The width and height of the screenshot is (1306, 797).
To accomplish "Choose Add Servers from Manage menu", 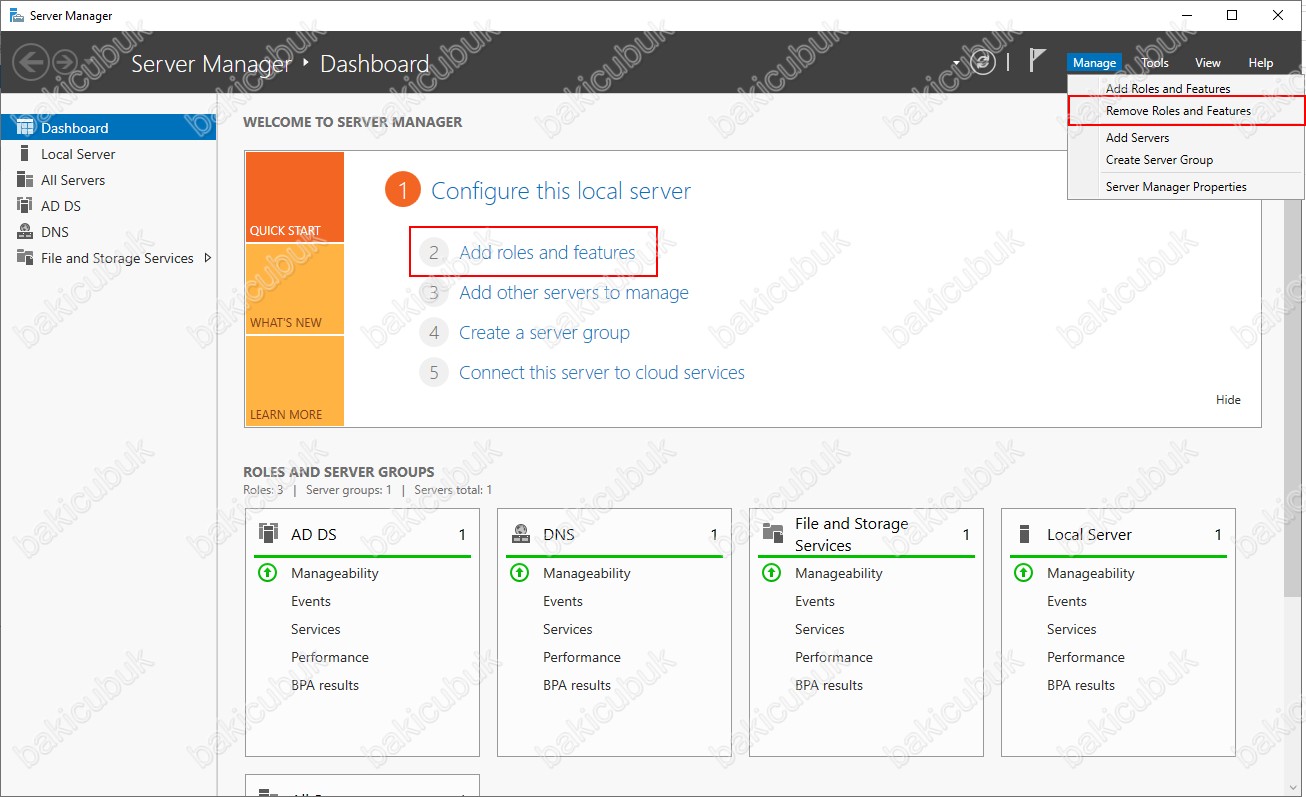I will (x=1186, y=138).
